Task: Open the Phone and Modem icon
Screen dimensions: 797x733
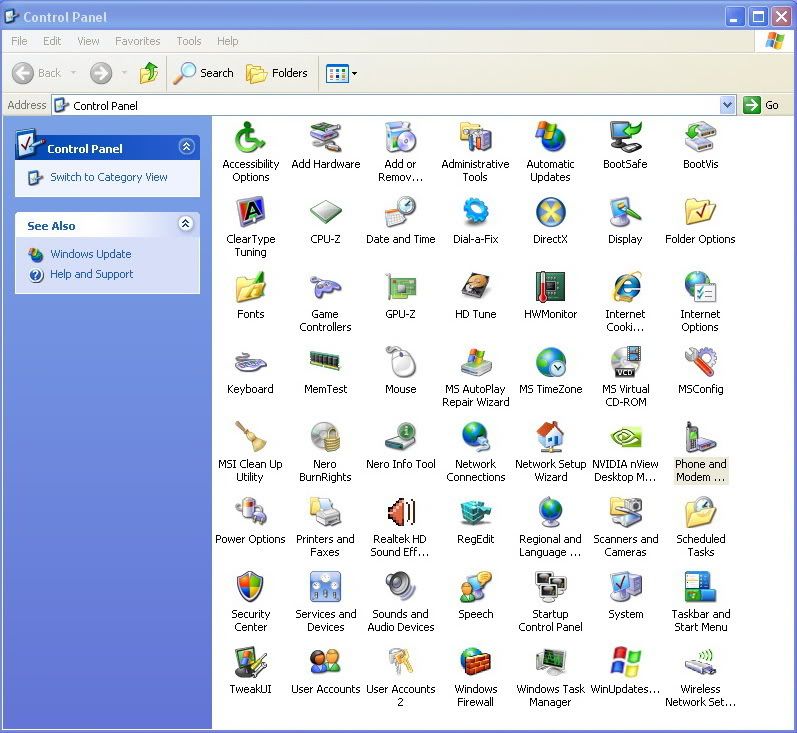Action: point(700,437)
